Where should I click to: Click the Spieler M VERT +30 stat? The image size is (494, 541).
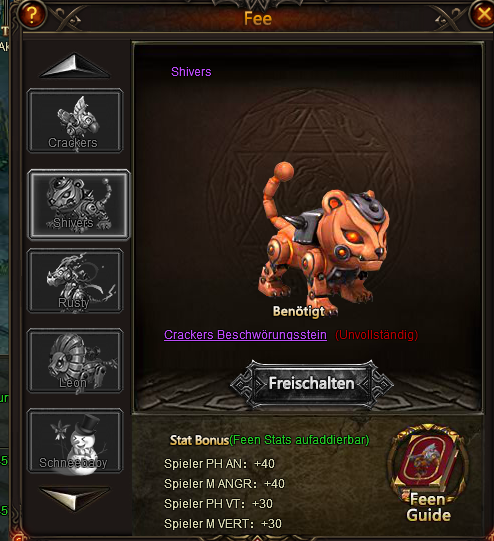click(x=223, y=524)
